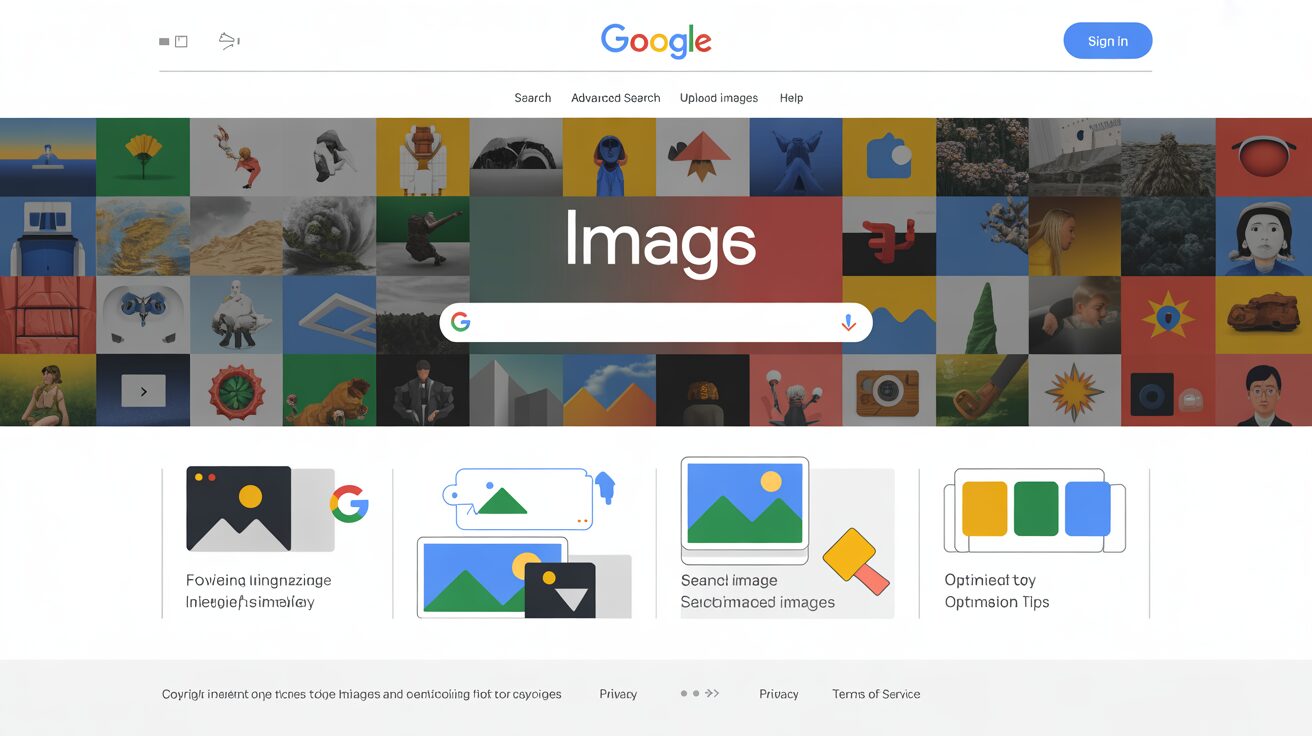Click the 'Seancl image' card text

click(x=729, y=580)
